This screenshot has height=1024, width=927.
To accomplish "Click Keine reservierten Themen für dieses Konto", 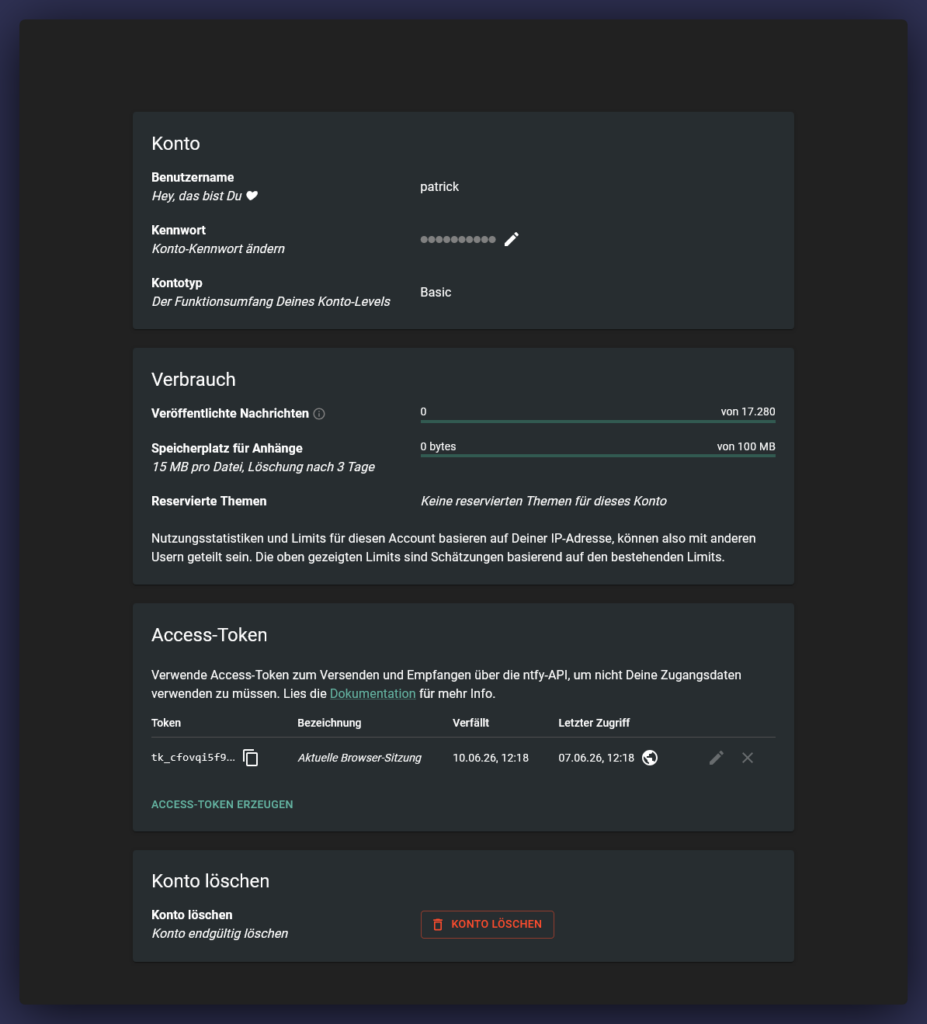I will pyautogui.click(x=544, y=501).
